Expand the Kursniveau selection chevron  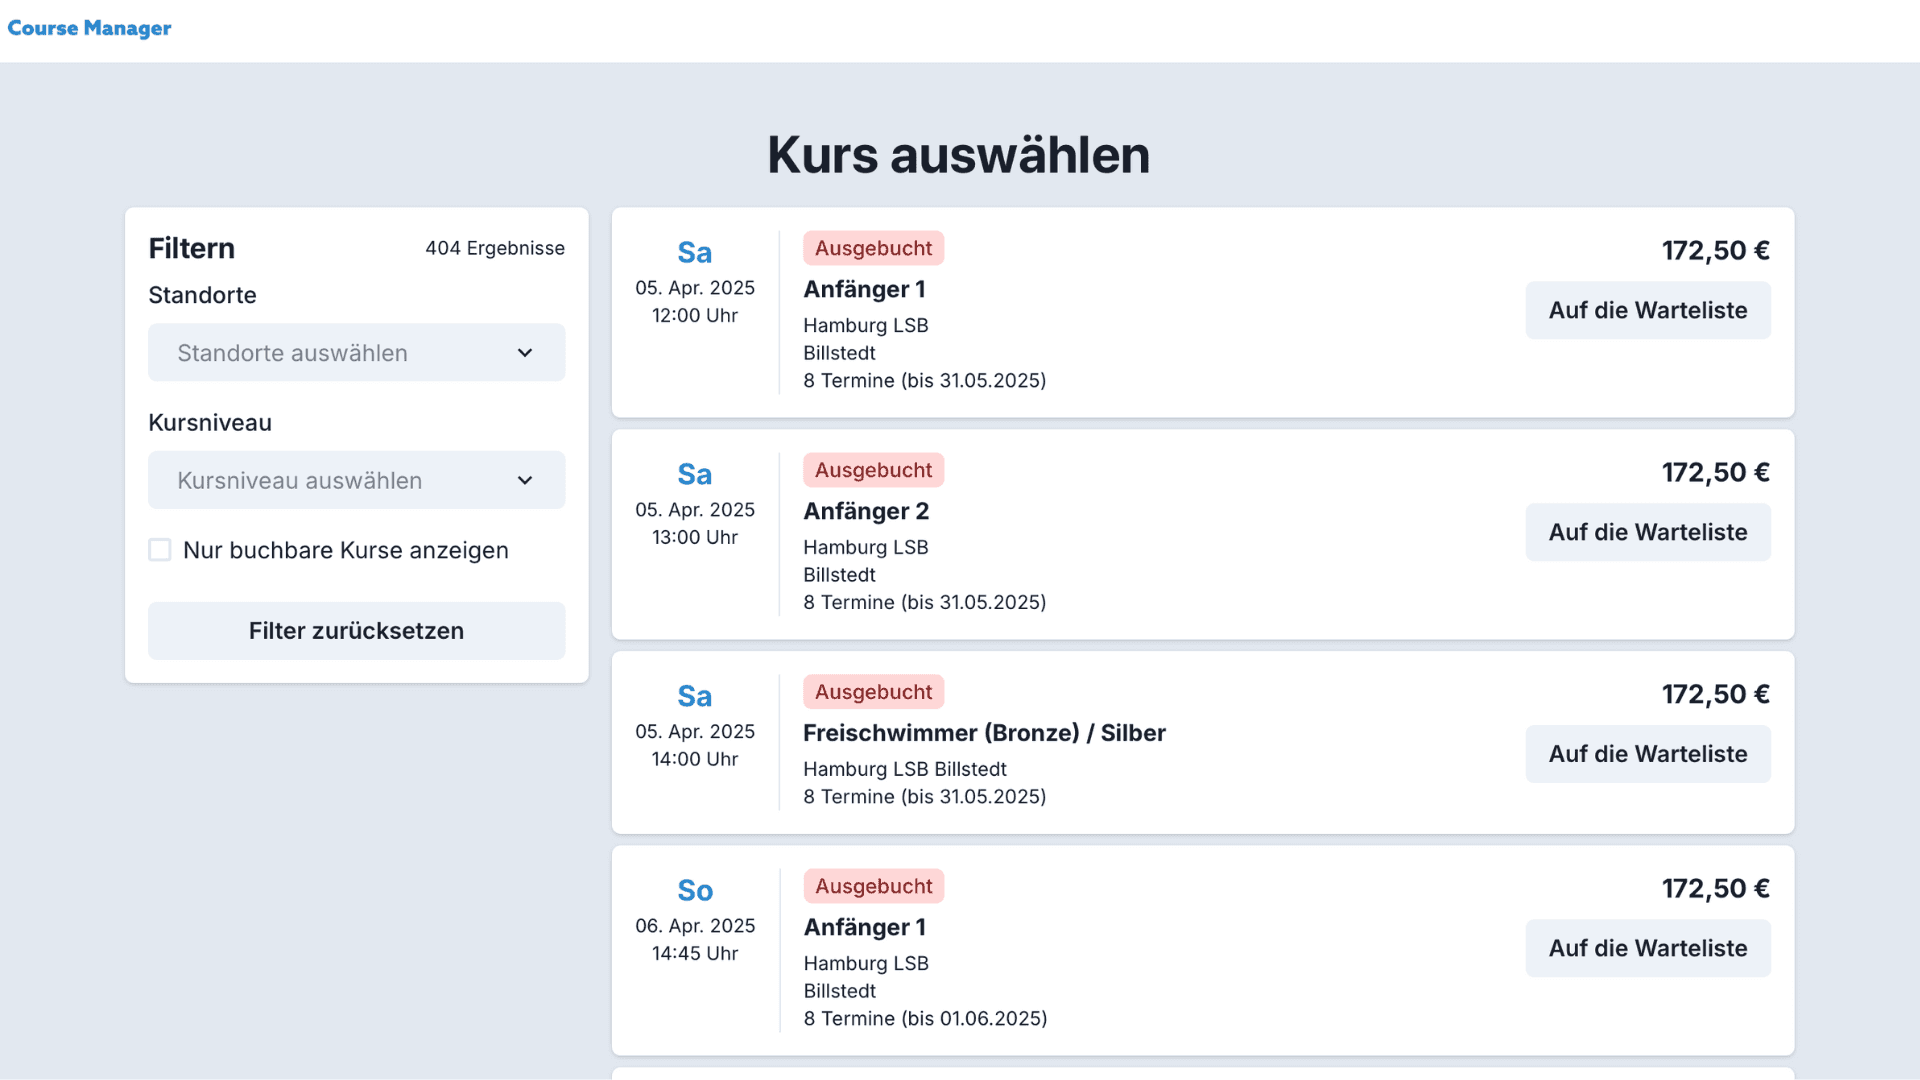tap(525, 480)
